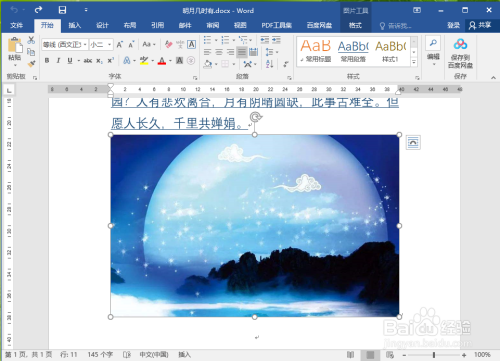The height and width of the screenshot is (361, 500).
Task: Align text right in paragraph group
Action: coord(230,52)
